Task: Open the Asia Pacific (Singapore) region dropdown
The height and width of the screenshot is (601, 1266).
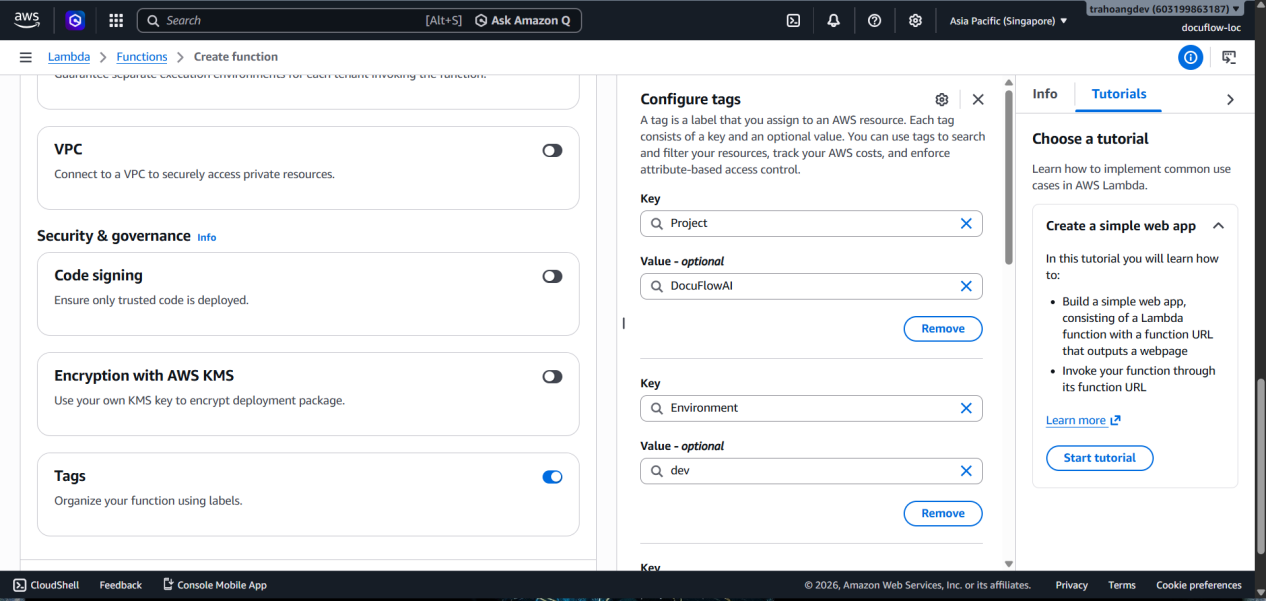Action: pyautogui.click(x=1008, y=21)
